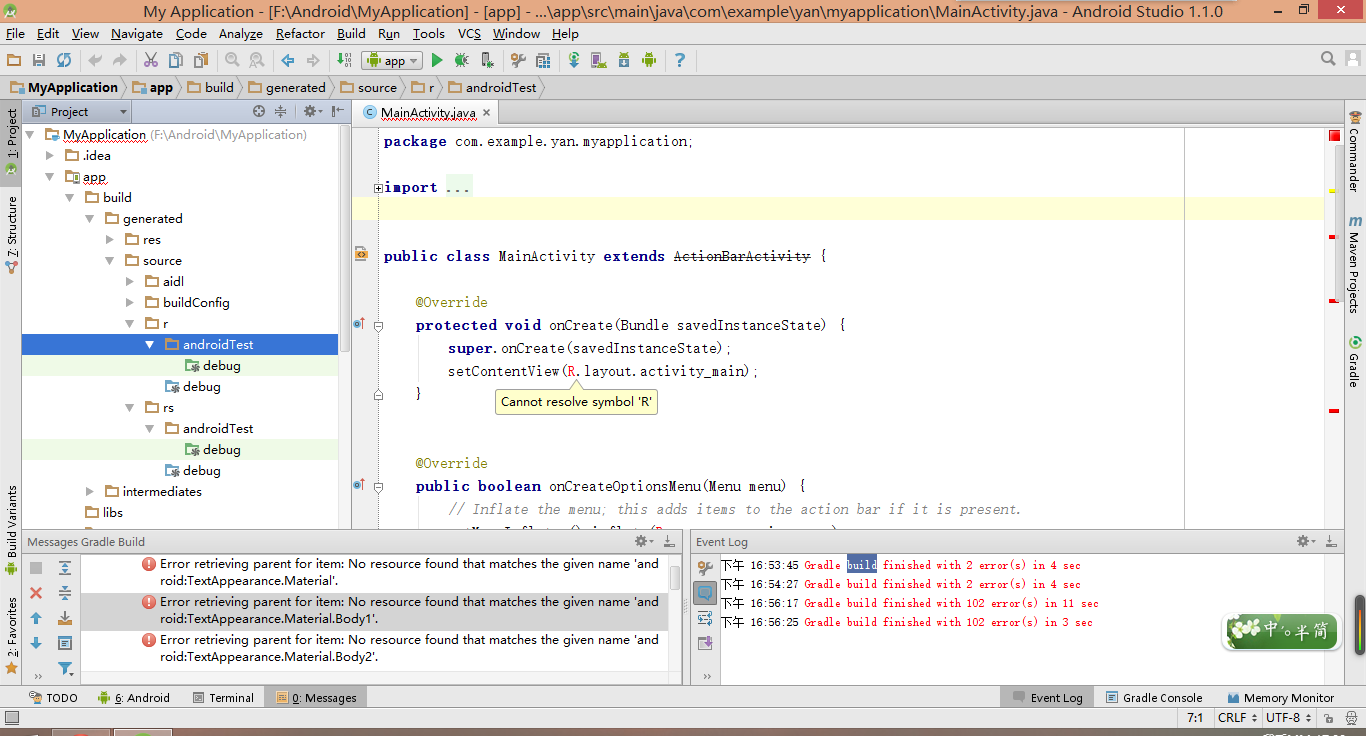Open the Build menu
1366x736 pixels.
click(351, 33)
